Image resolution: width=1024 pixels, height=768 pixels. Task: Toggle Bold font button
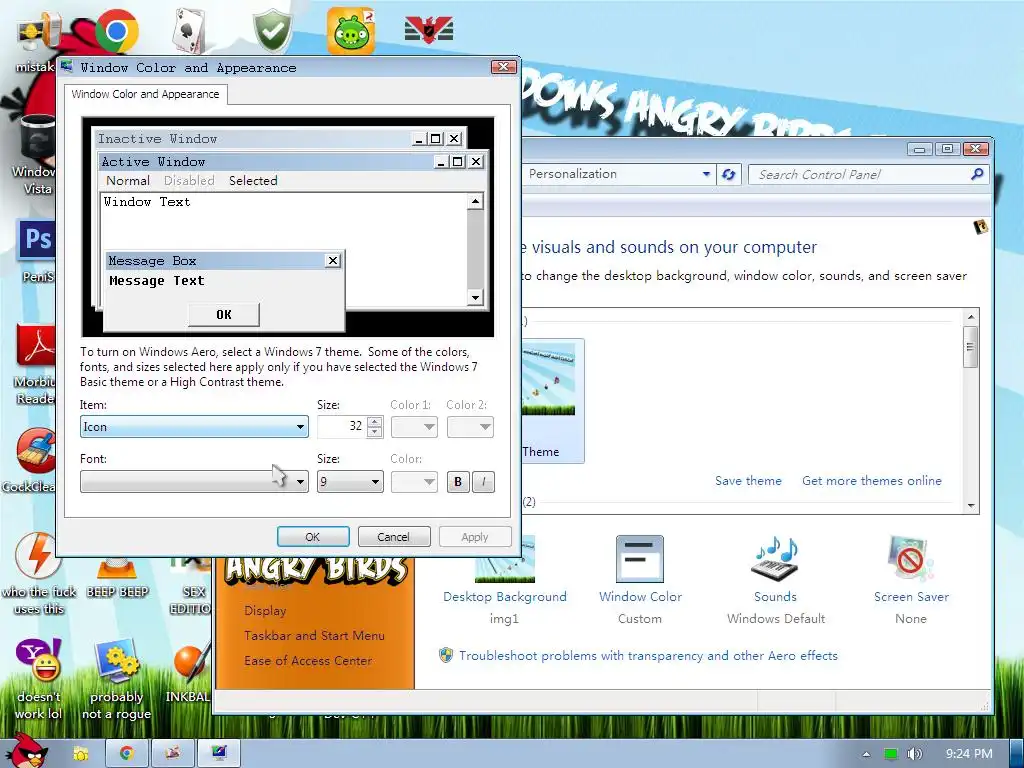tap(458, 482)
